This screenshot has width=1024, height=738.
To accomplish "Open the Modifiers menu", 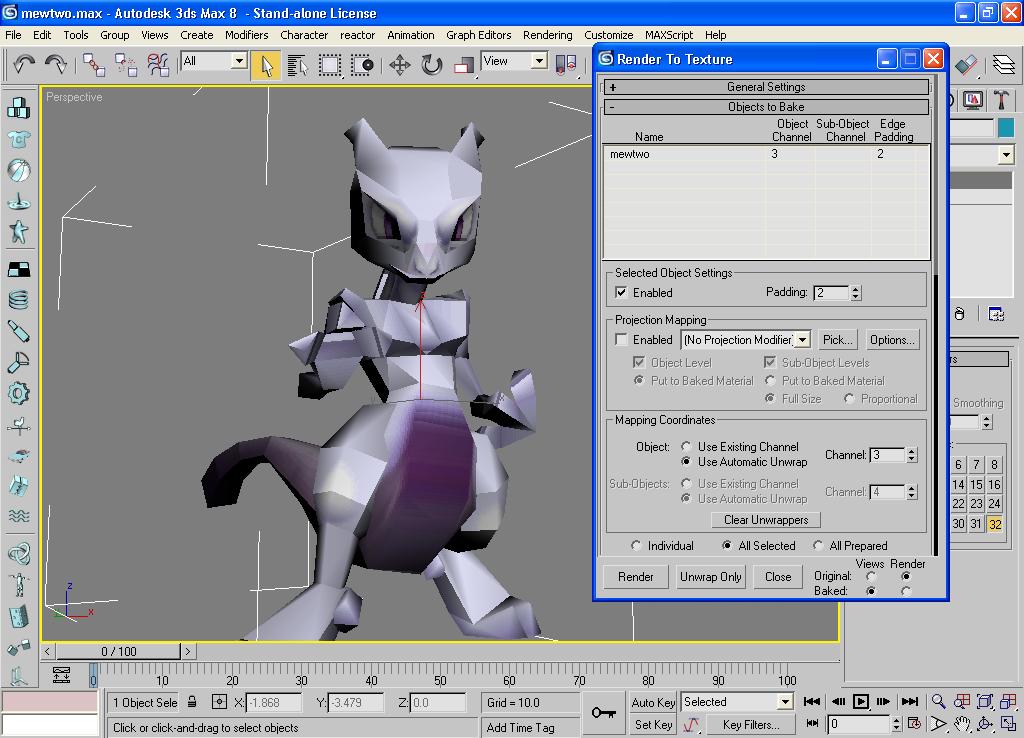I will [x=246, y=34].
